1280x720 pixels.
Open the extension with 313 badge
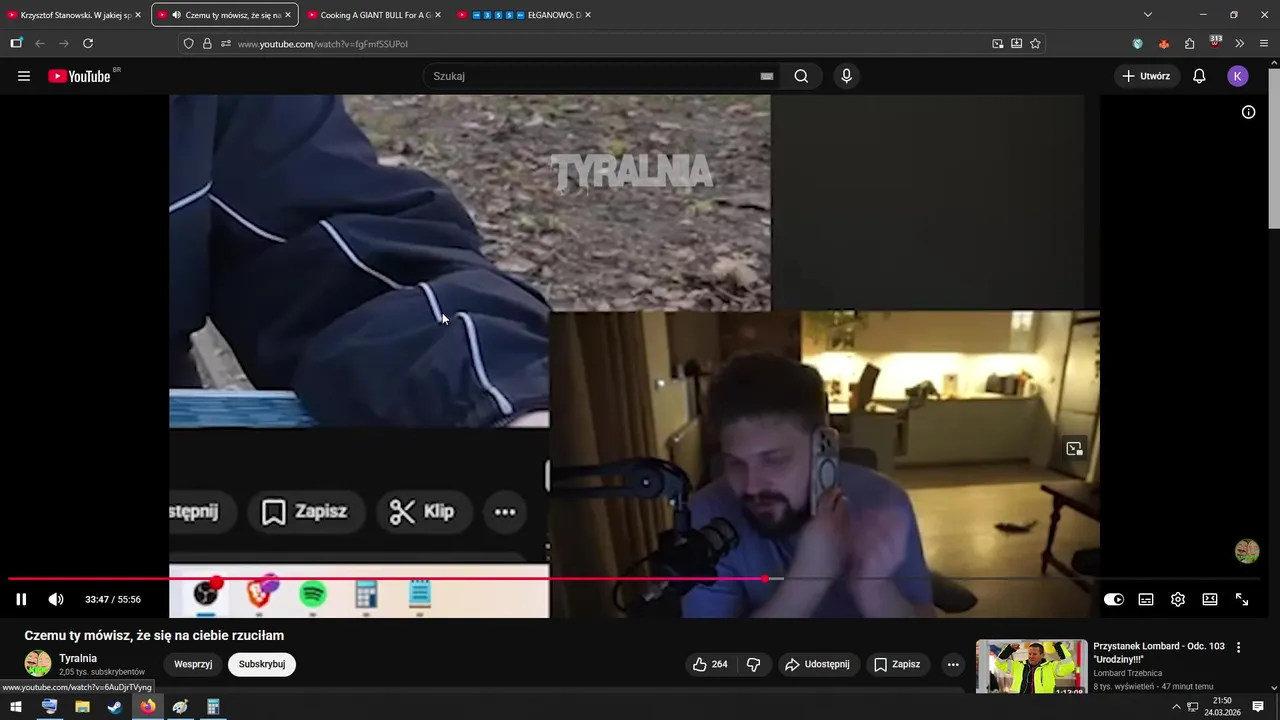[1215, 43]
